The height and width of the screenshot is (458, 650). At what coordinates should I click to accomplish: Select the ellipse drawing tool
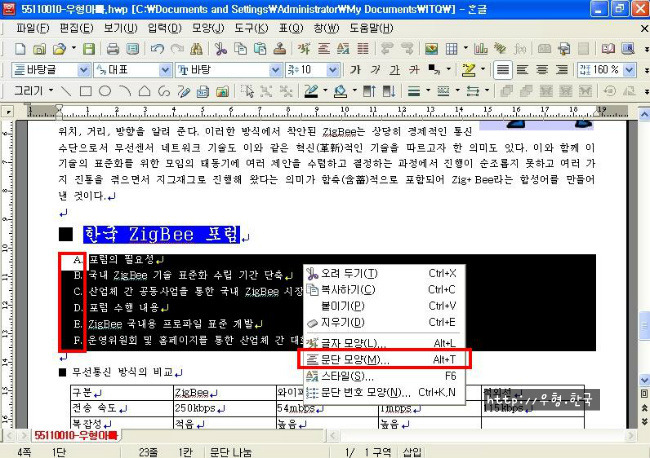[x=105, y=91]
